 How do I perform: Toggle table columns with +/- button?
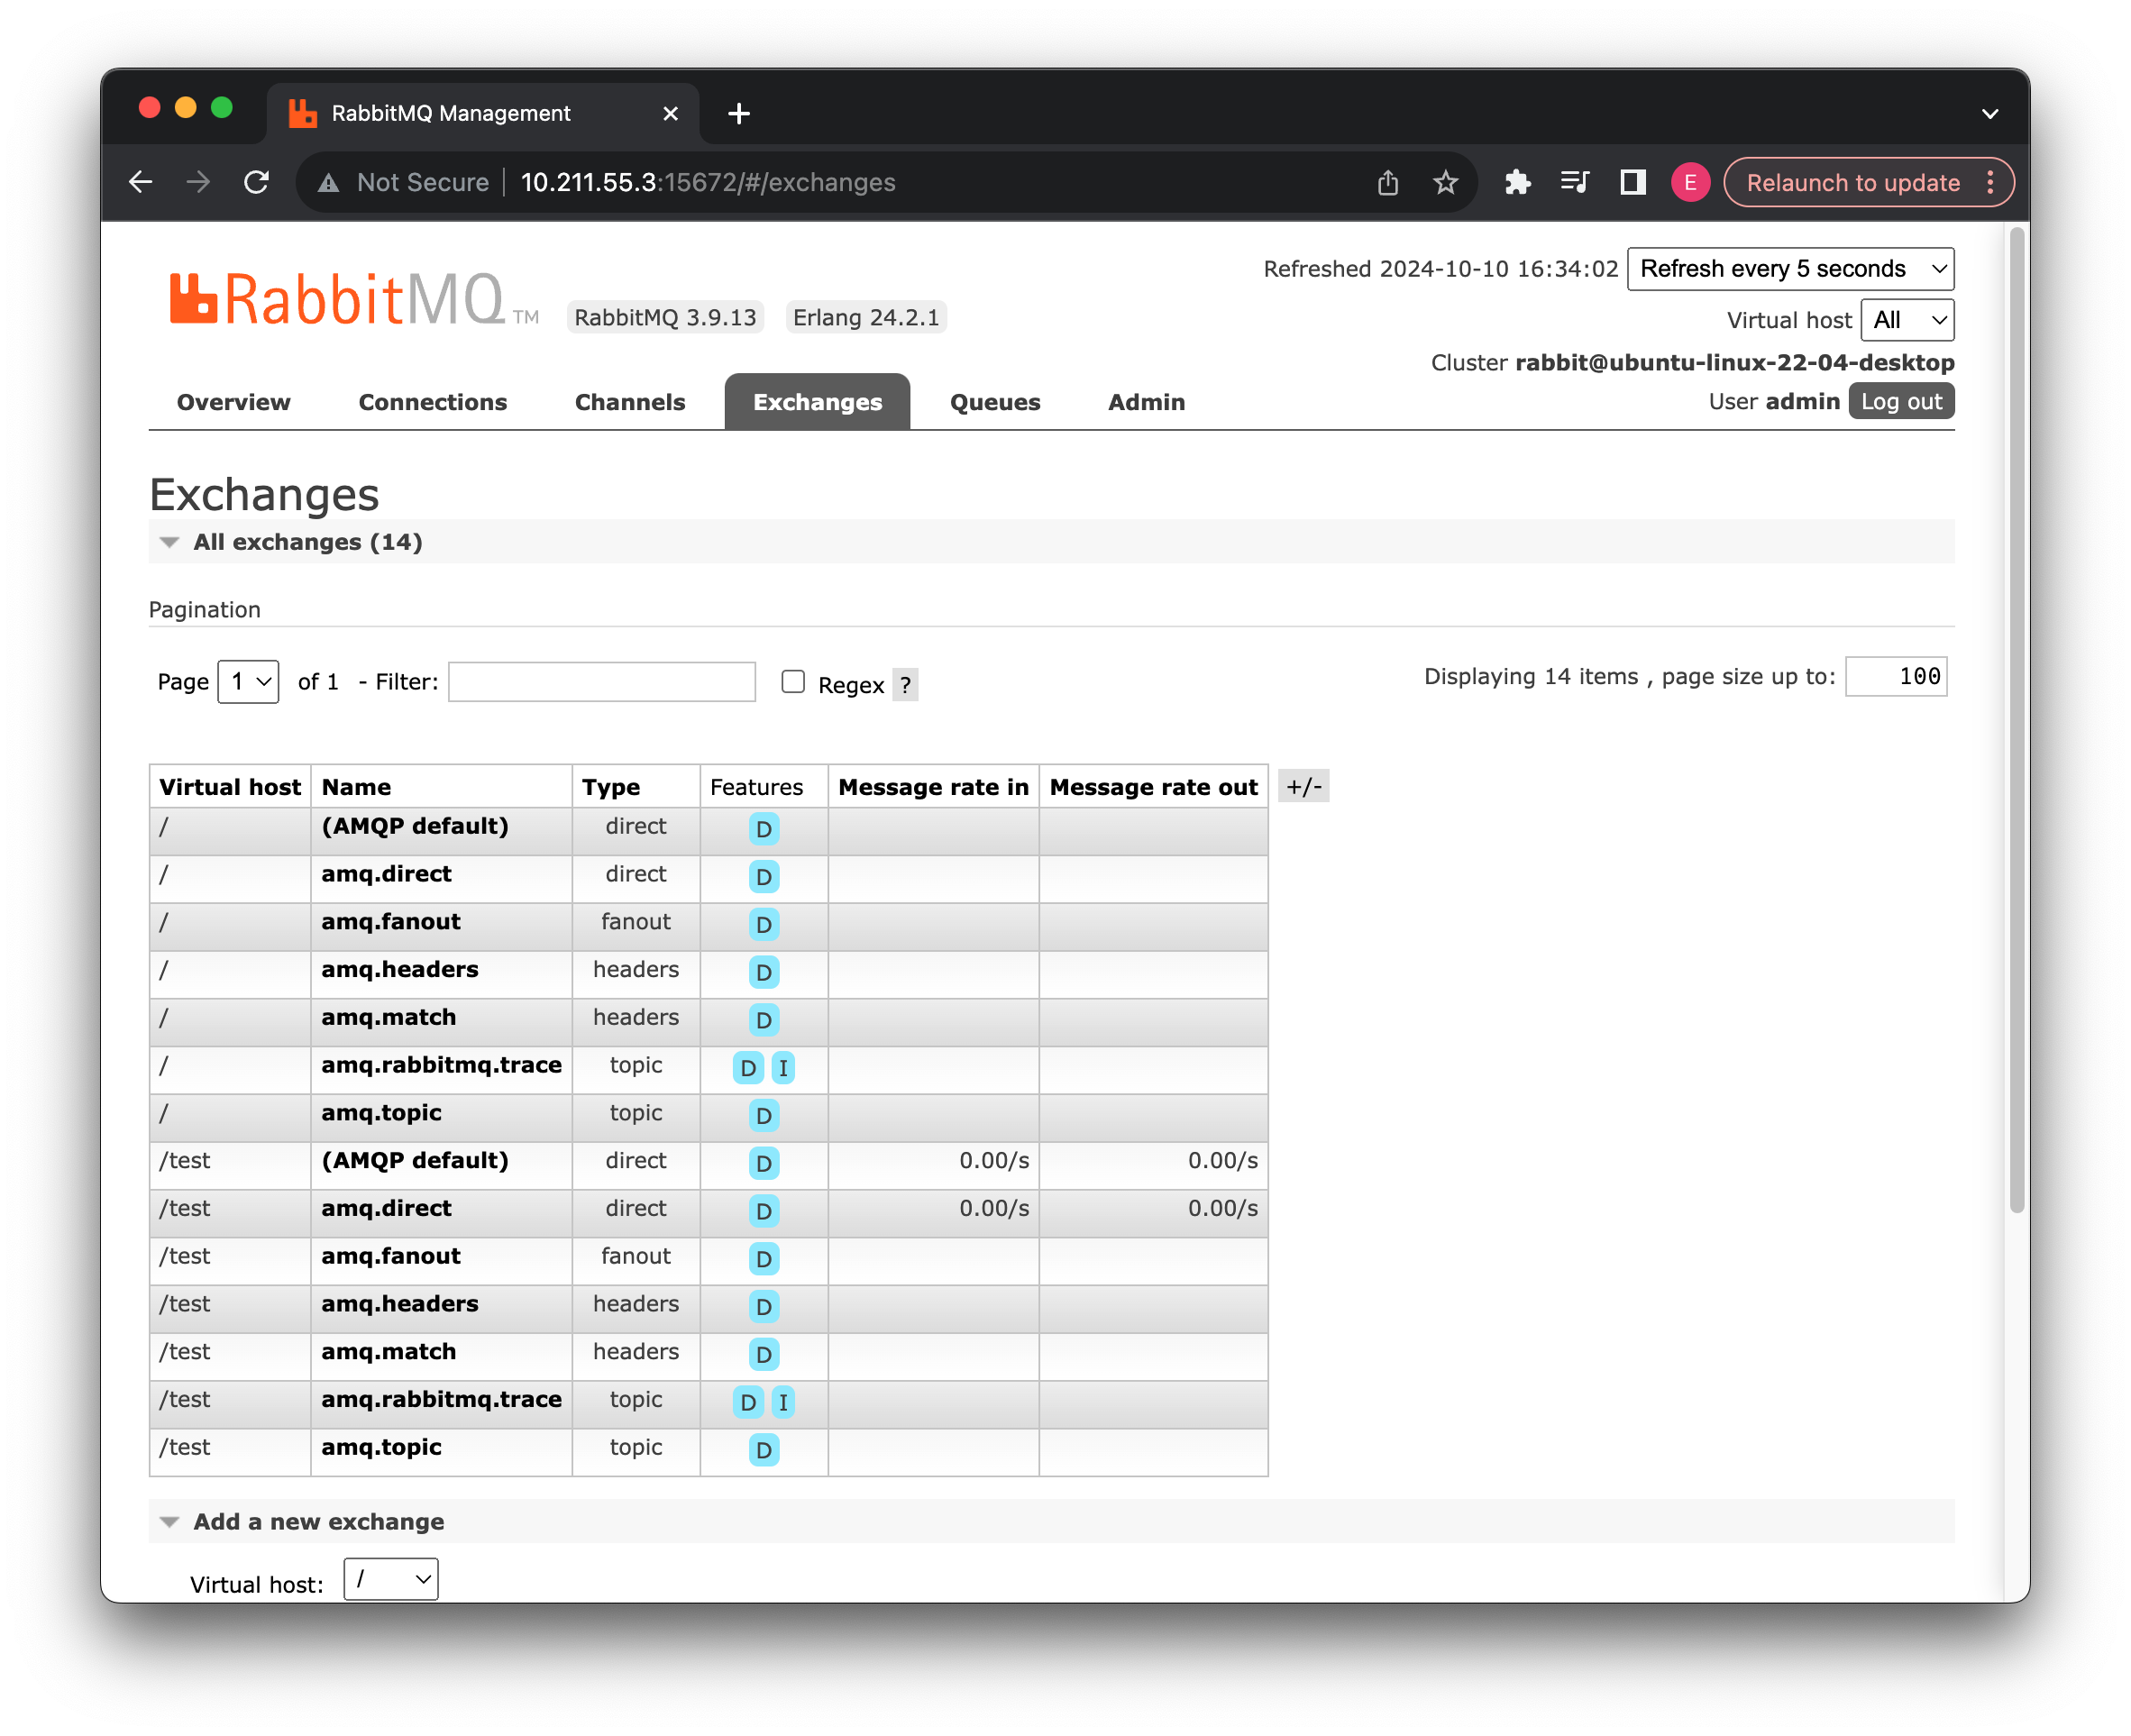pyautogui.click(x=1303, y=787)
